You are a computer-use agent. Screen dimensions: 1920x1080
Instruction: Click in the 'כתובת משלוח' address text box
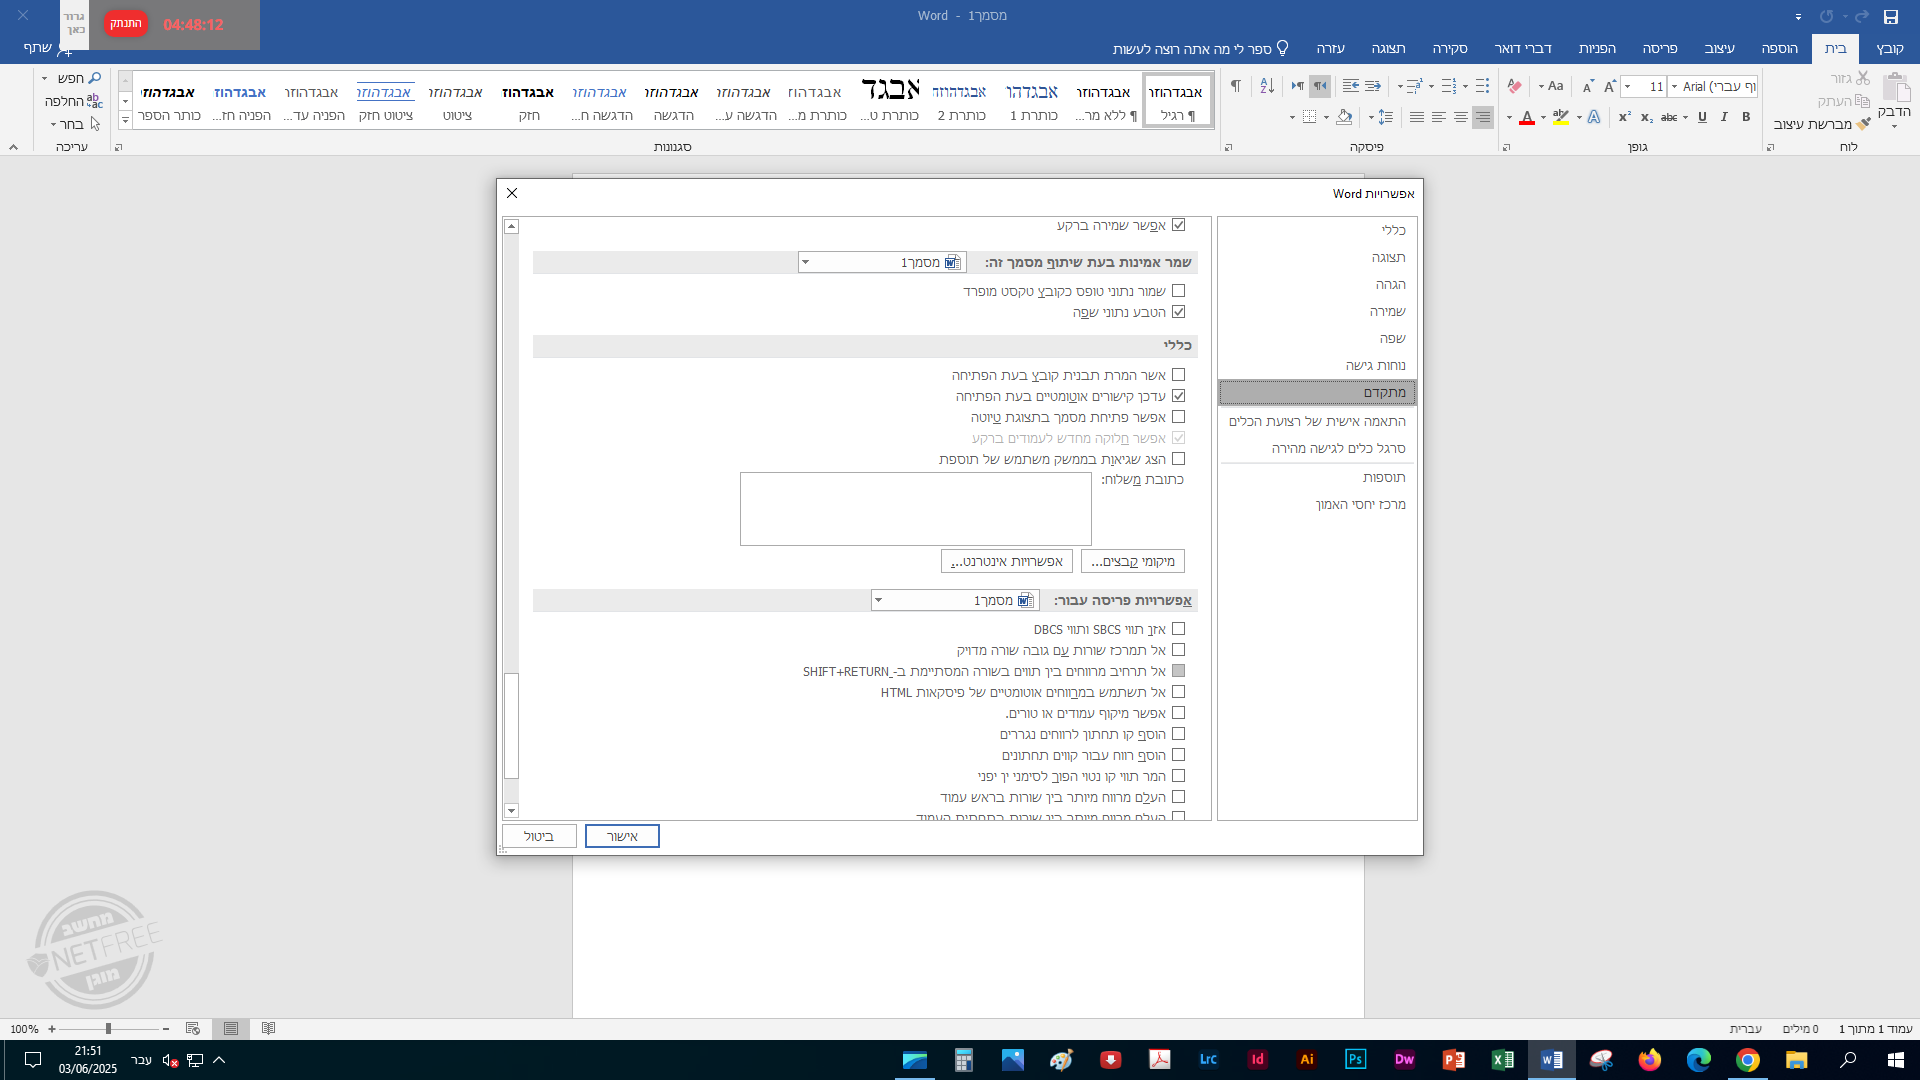915,509
